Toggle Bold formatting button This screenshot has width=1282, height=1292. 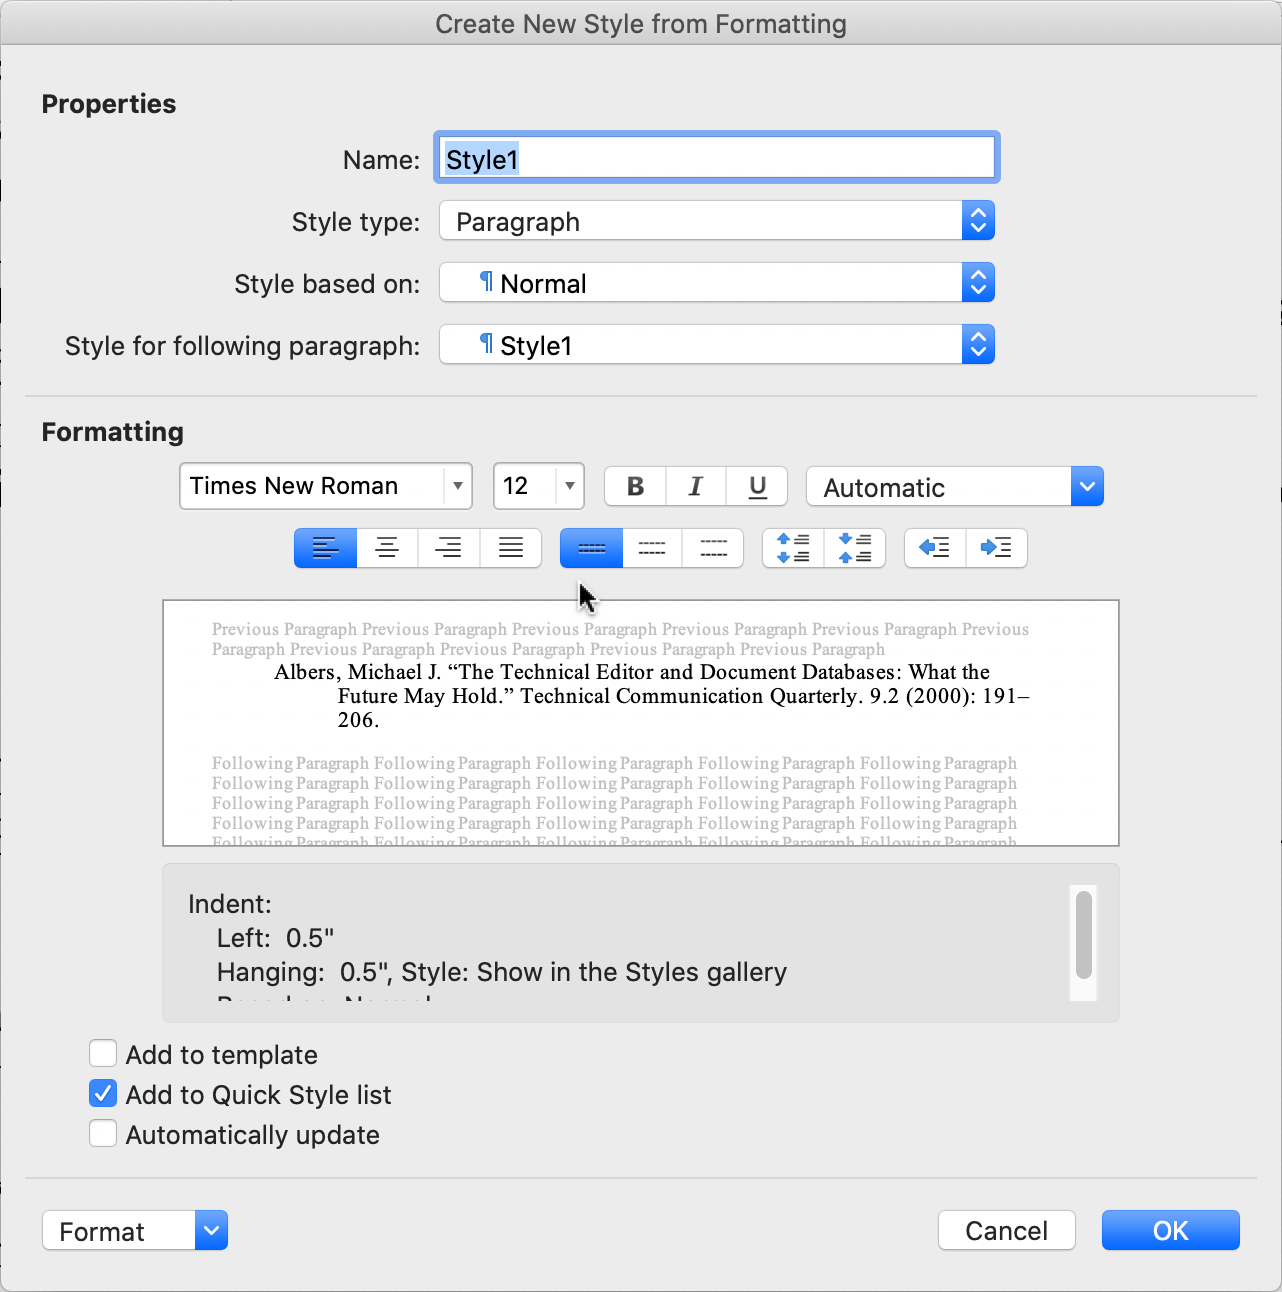635,487
